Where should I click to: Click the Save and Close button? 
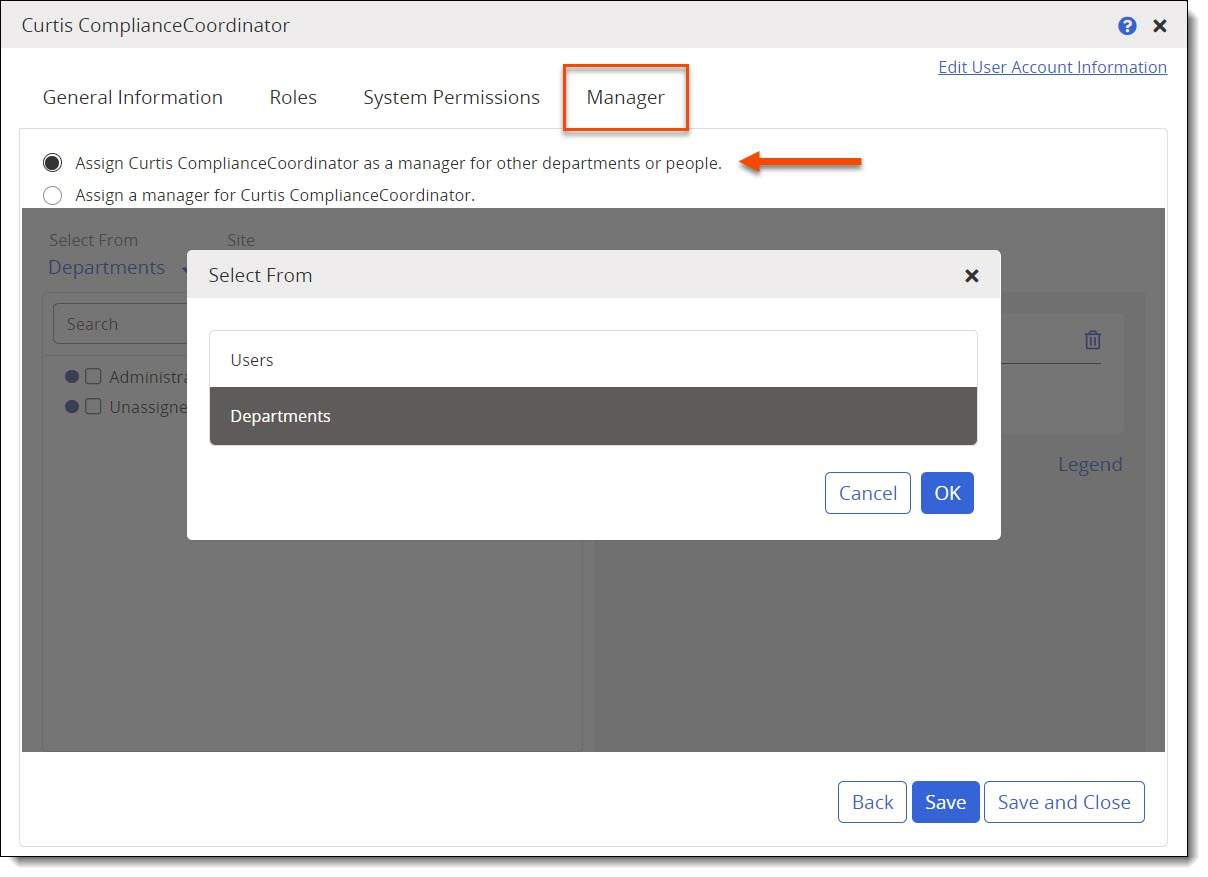pyautogui.click(x=1064, y=802)
